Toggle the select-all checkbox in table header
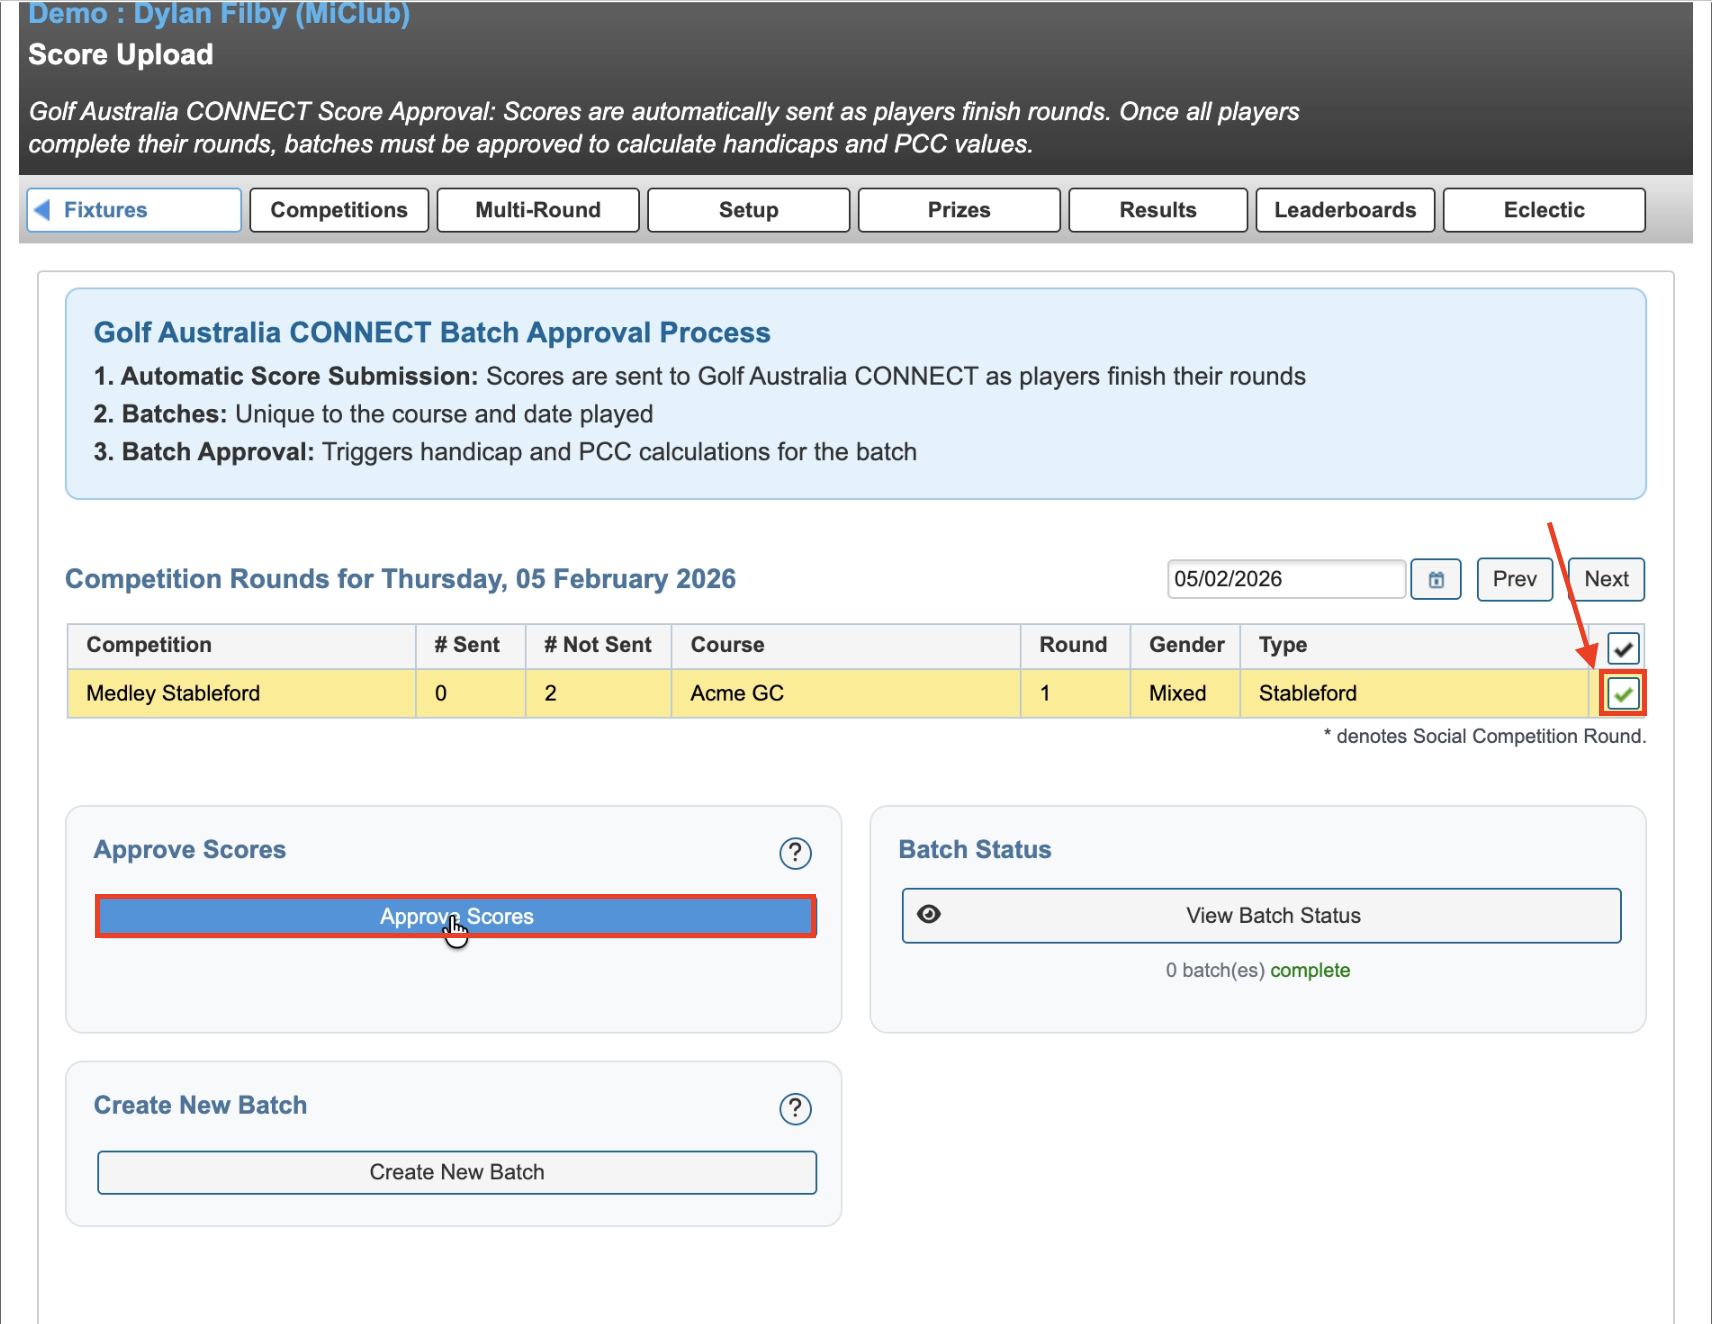The image size is (1712, 1324). click(x=1623, y=648)
